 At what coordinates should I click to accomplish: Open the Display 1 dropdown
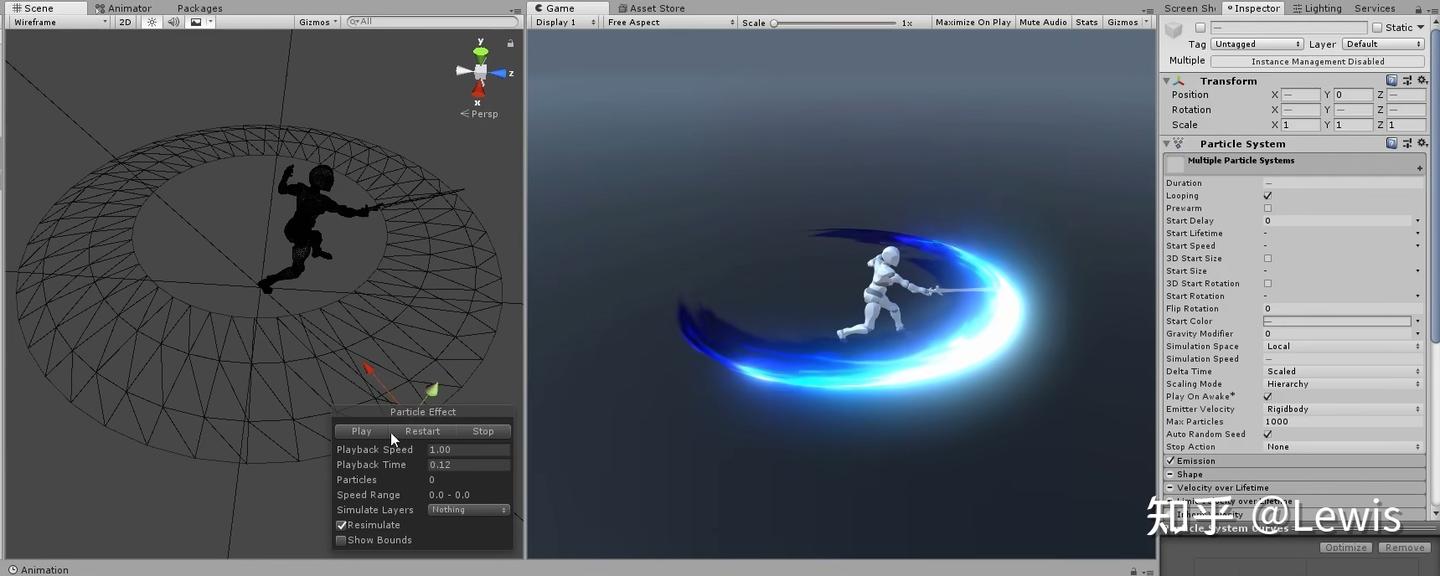565,22
